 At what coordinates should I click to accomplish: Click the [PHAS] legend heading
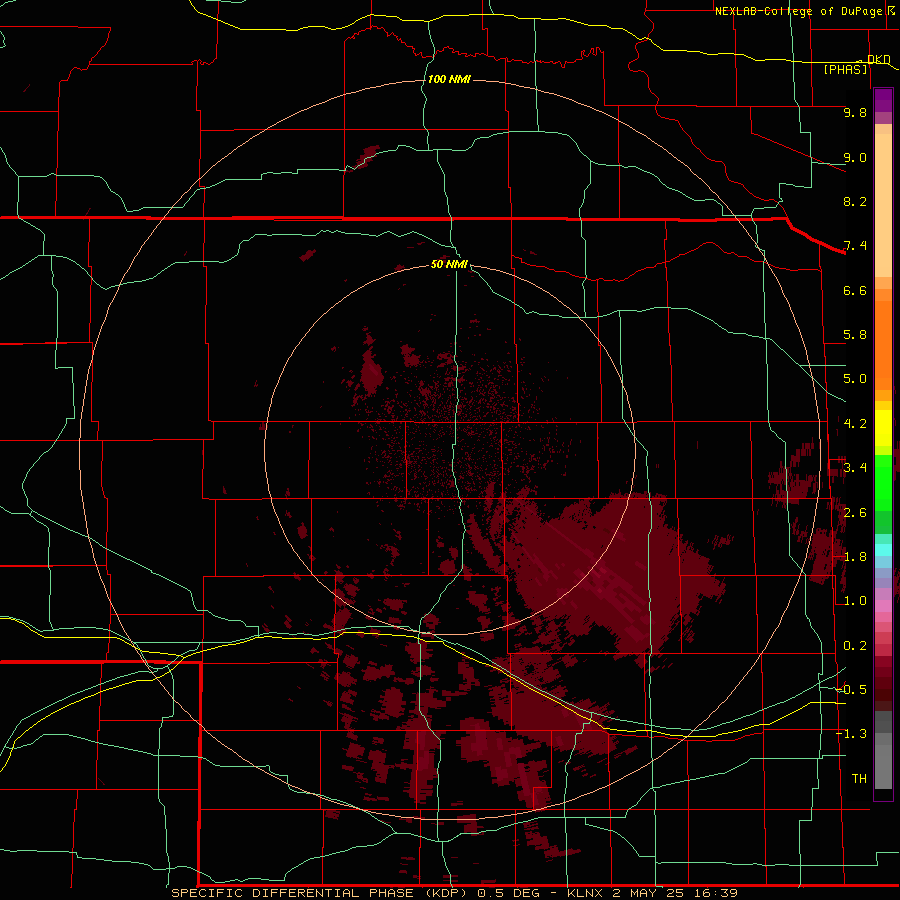click(x=845, y=69)
